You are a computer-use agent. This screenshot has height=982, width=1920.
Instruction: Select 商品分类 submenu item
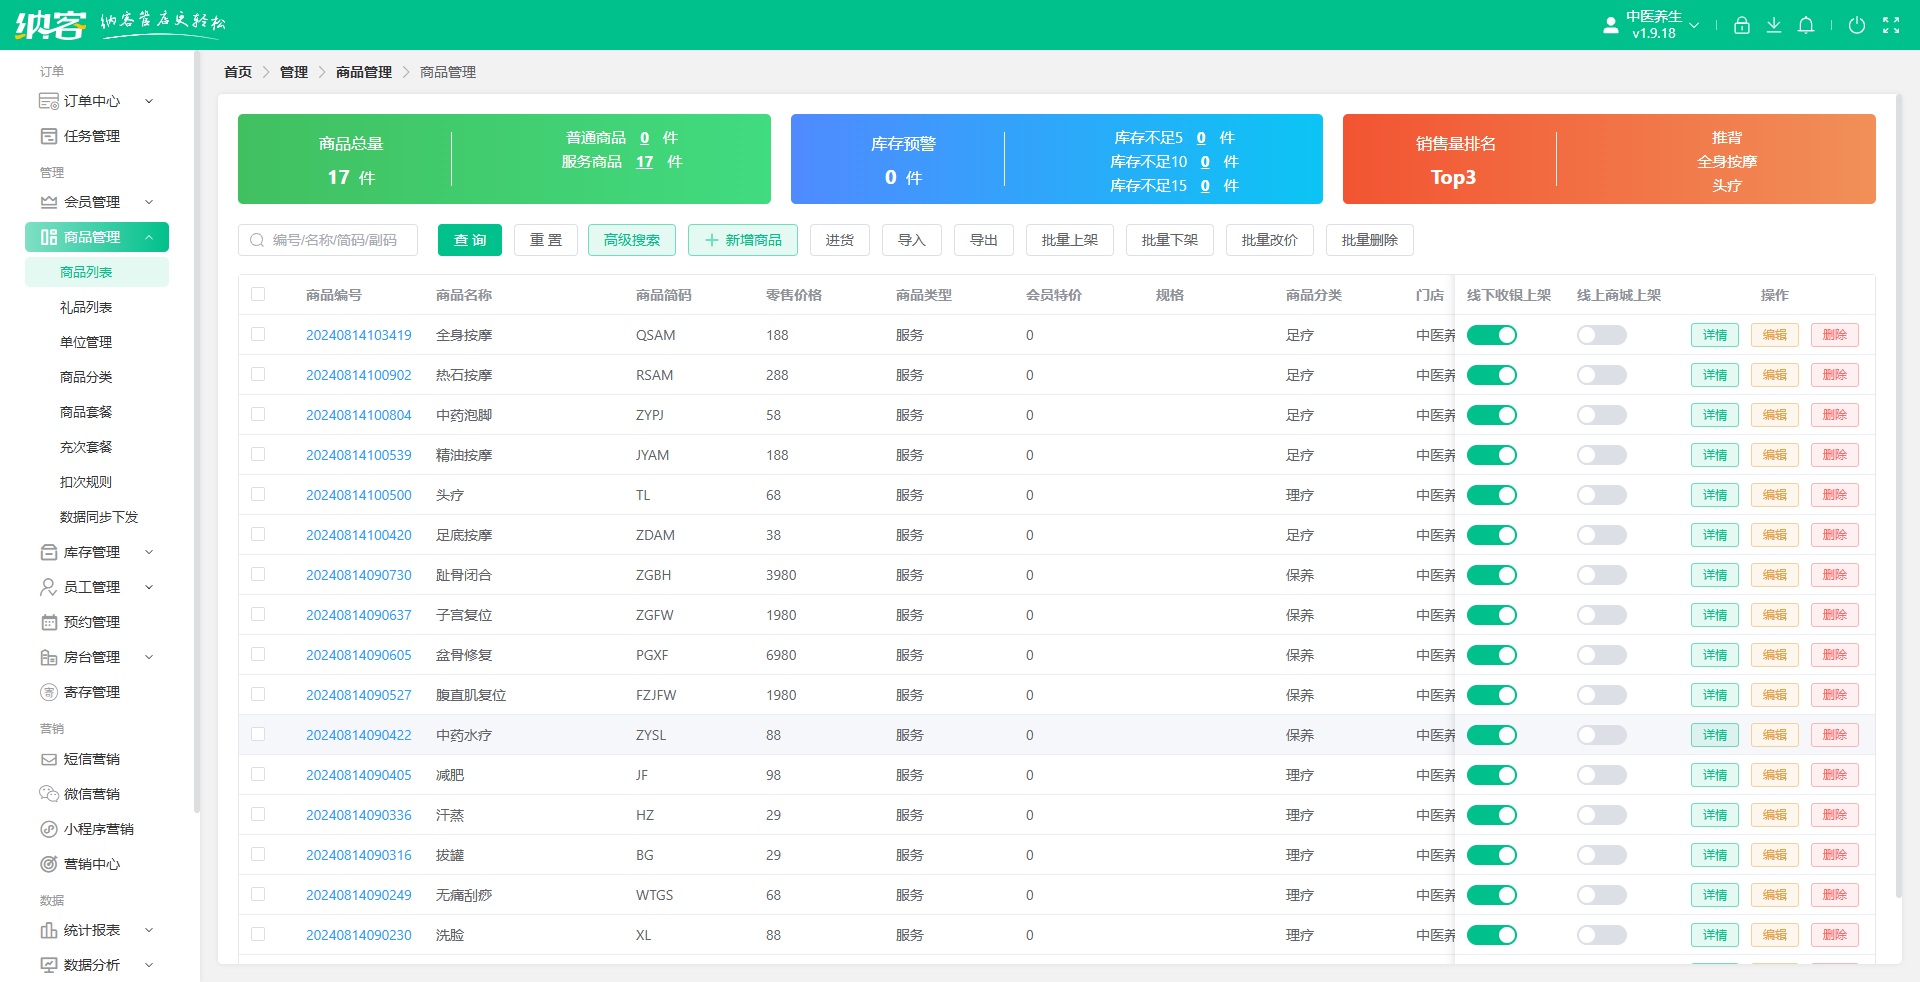(86, 377)
